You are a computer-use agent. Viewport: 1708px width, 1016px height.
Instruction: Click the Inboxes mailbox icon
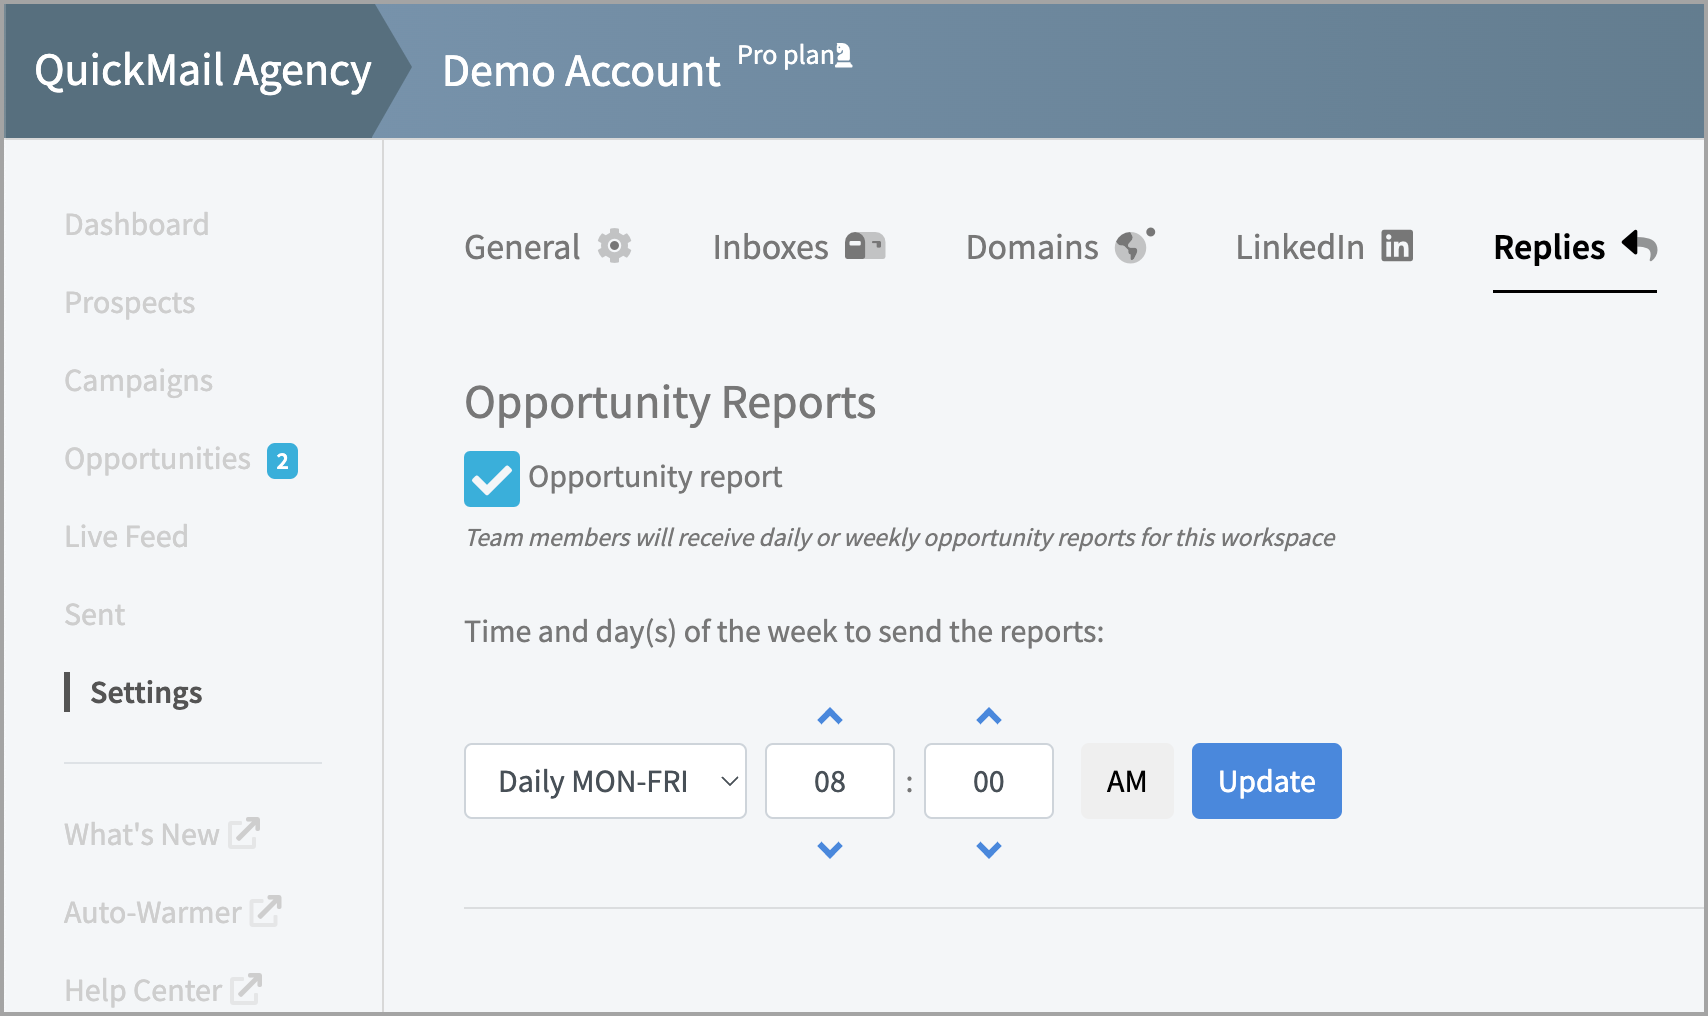pos(865,246)
